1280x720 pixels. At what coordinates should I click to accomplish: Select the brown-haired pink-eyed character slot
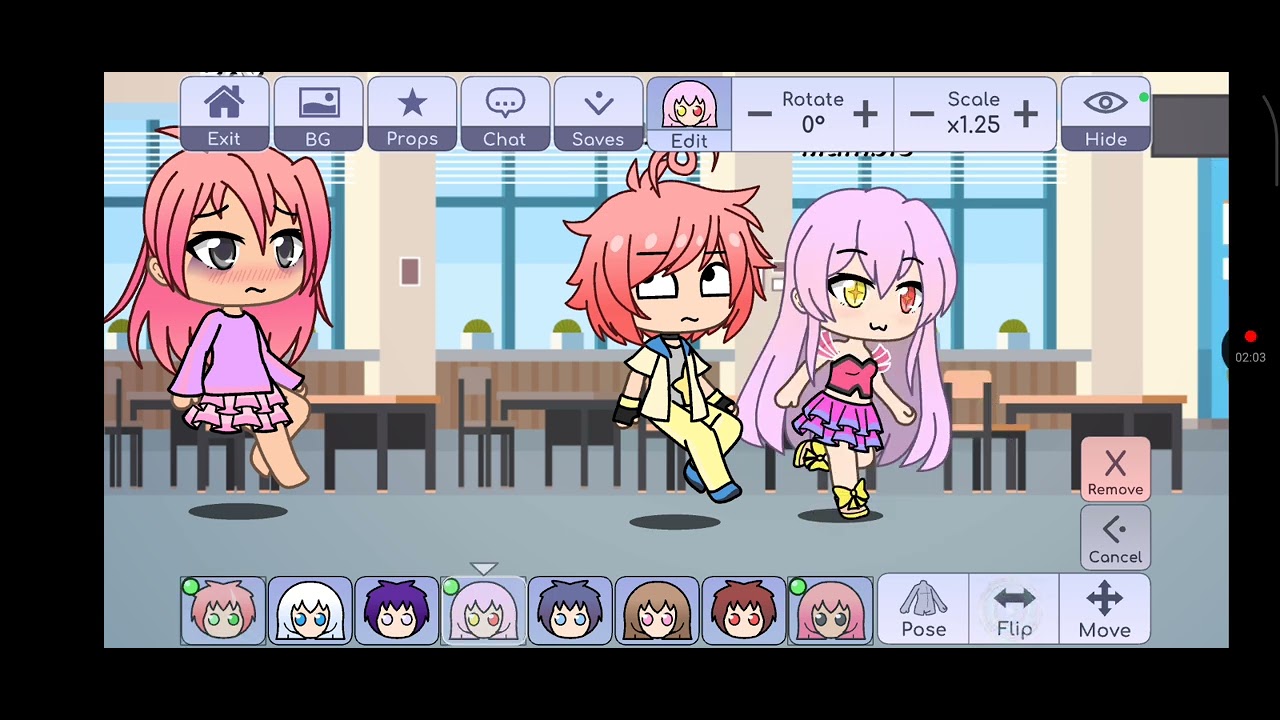(x=657, y=610)
